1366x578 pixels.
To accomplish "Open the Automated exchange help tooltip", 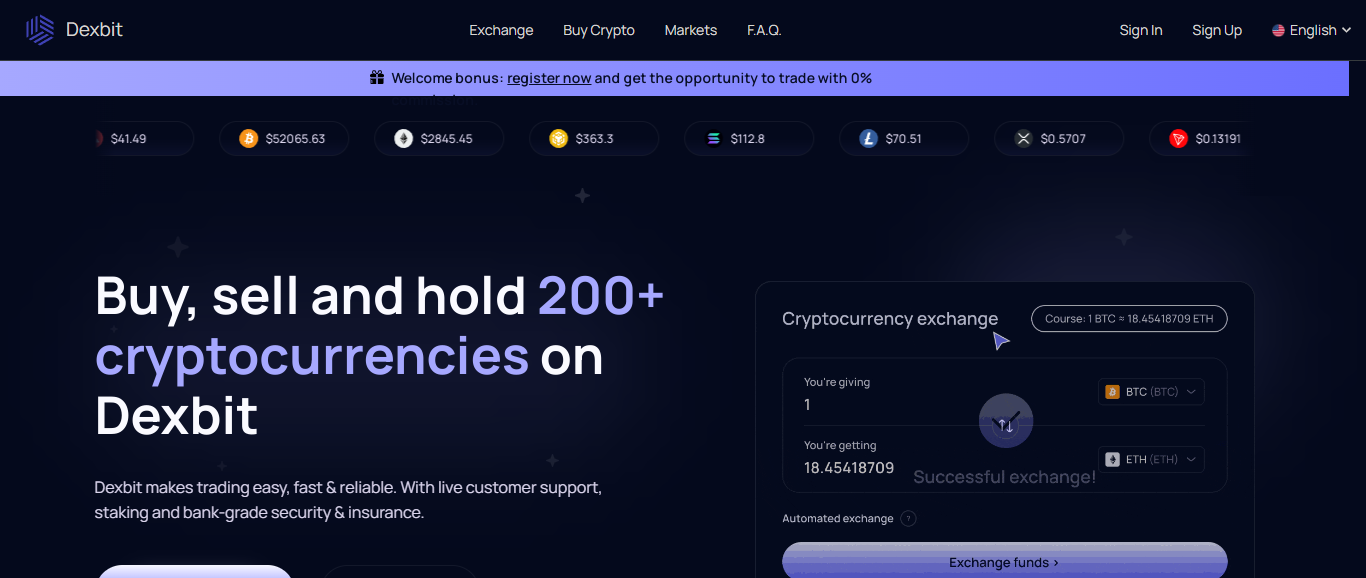I will click(908, 518).
